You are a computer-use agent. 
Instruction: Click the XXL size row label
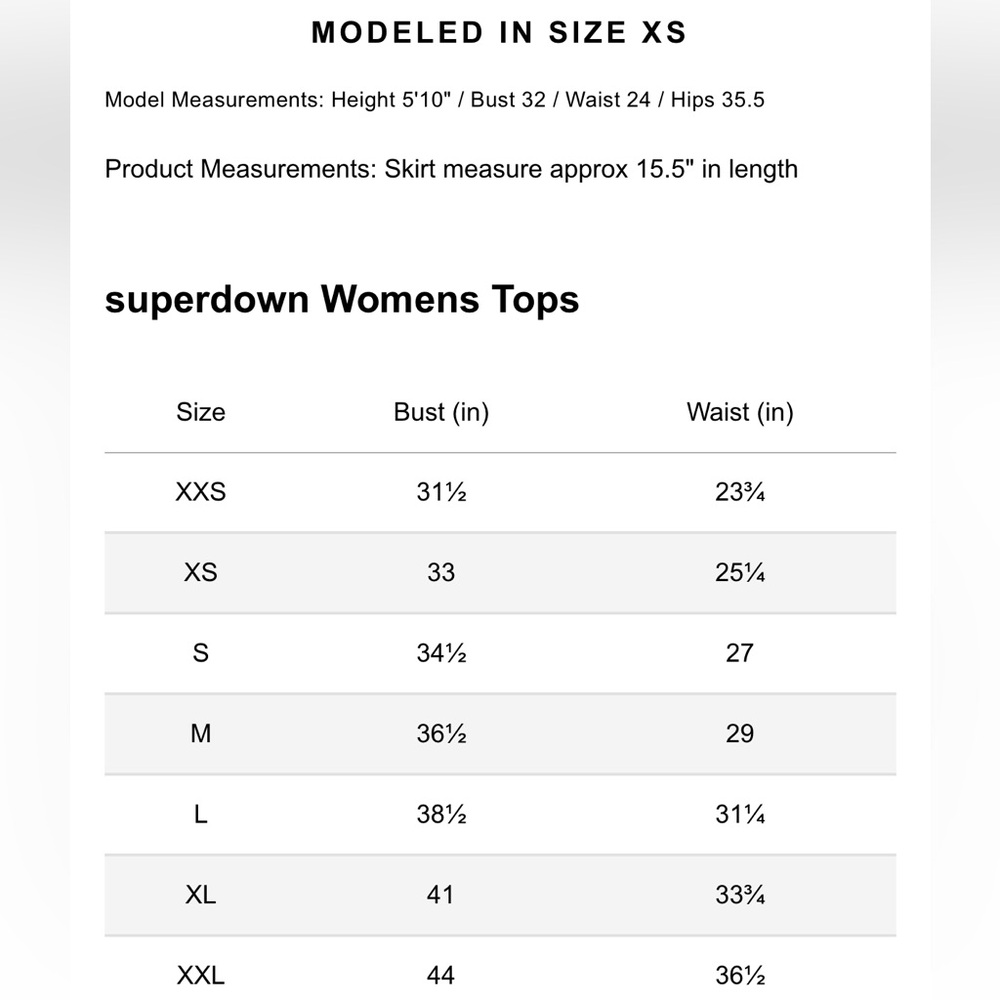[201, 975]
